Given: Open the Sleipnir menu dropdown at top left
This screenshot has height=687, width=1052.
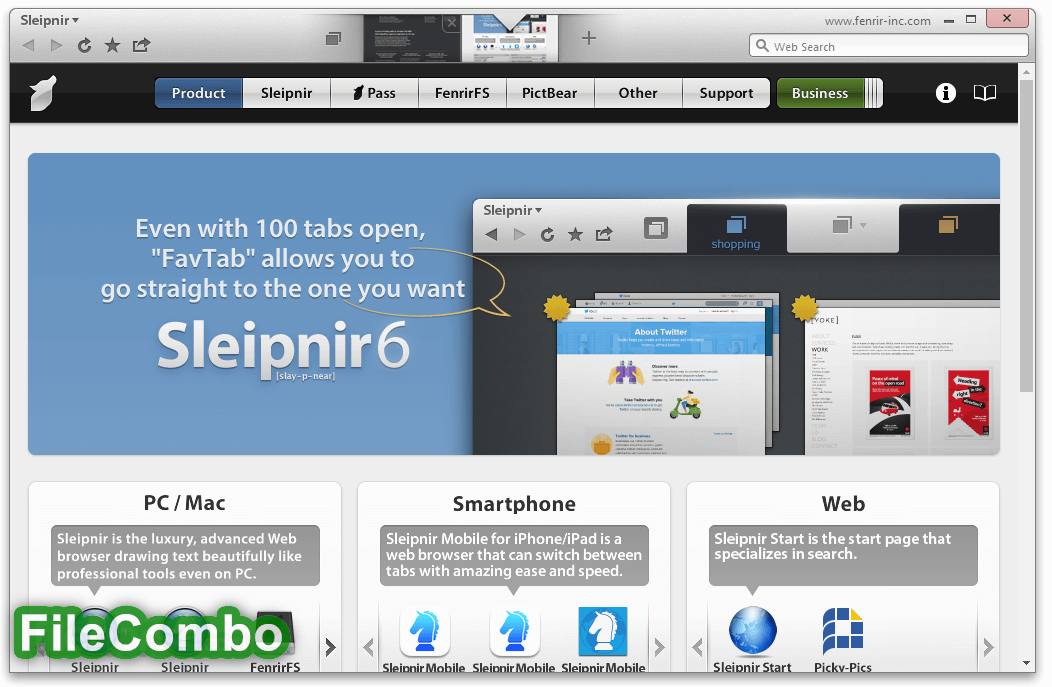Looking at the screenshot, I should click(x=49, y=20).
